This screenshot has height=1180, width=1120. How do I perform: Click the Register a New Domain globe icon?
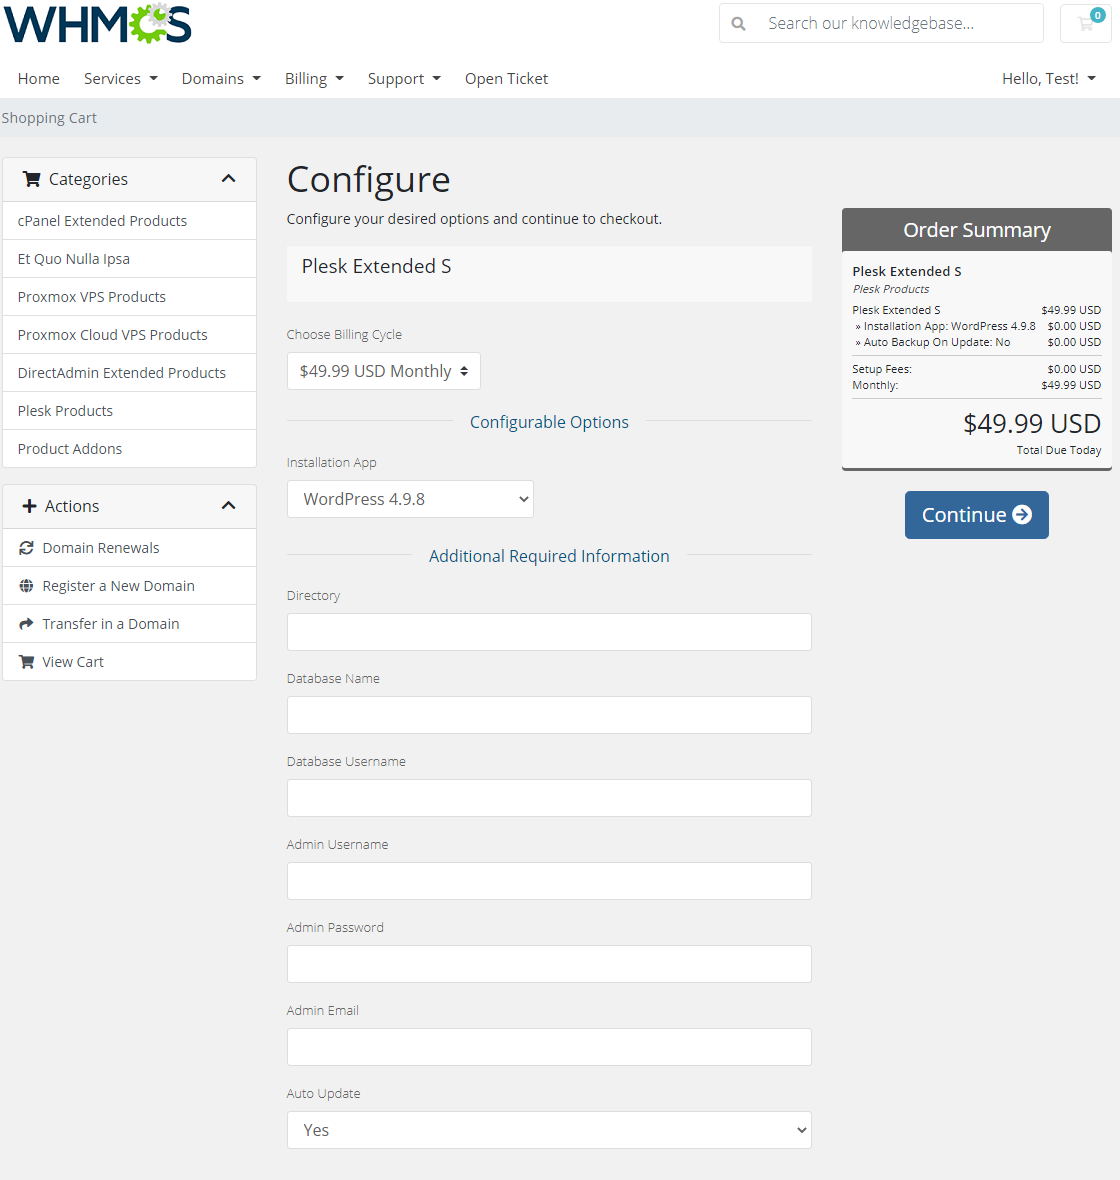tap(26, 585)
